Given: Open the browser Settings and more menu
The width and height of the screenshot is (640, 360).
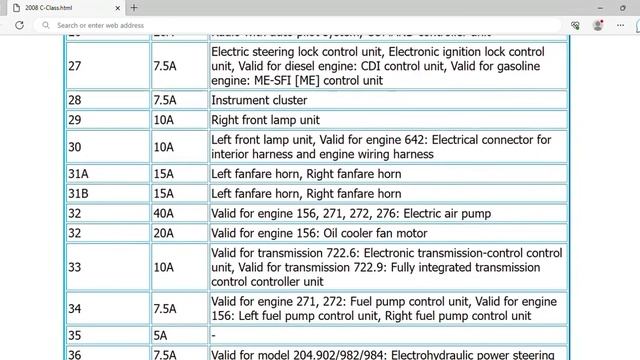Looking at the screenshot, I should 620,25.
